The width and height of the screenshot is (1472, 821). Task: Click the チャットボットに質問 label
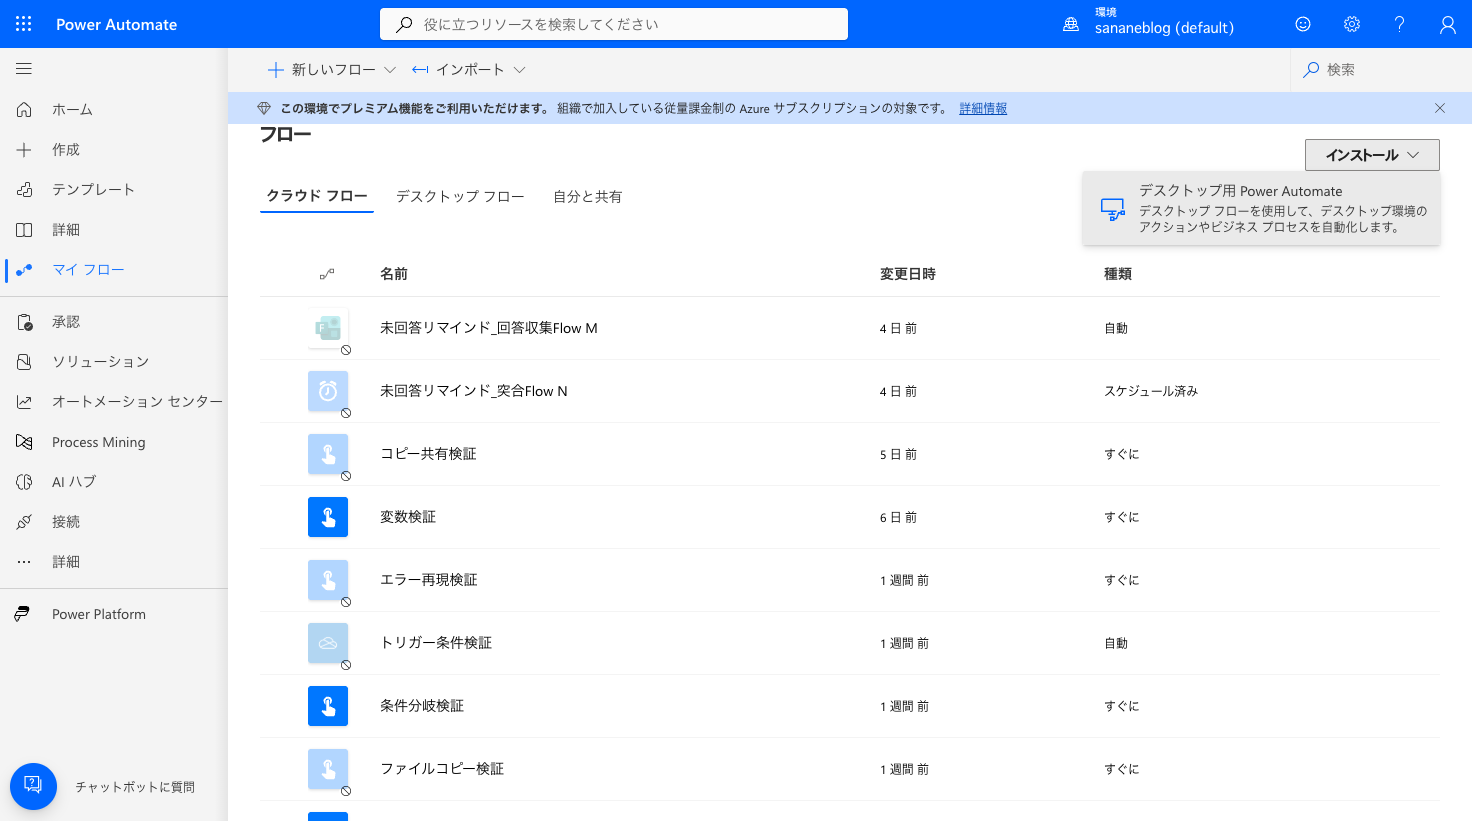135,787
